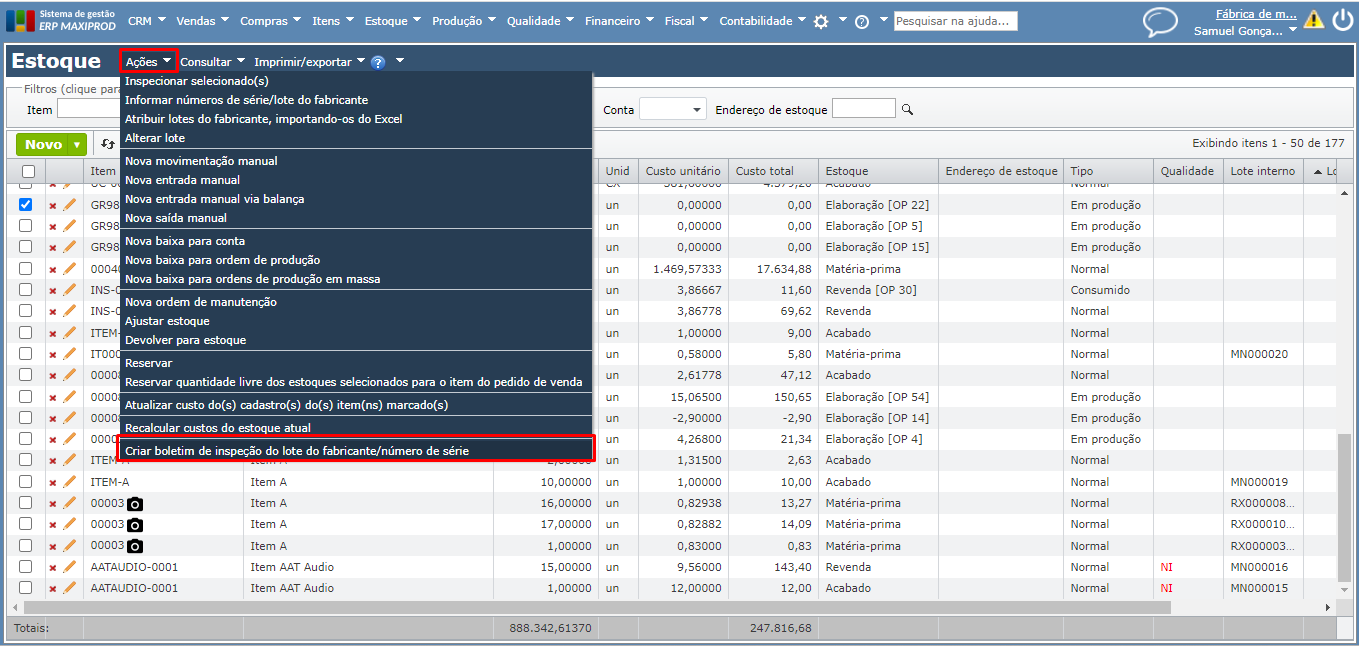Screen dimensions: 1359x646
Task: Click the green Novo button
Action: click(43, 145)
